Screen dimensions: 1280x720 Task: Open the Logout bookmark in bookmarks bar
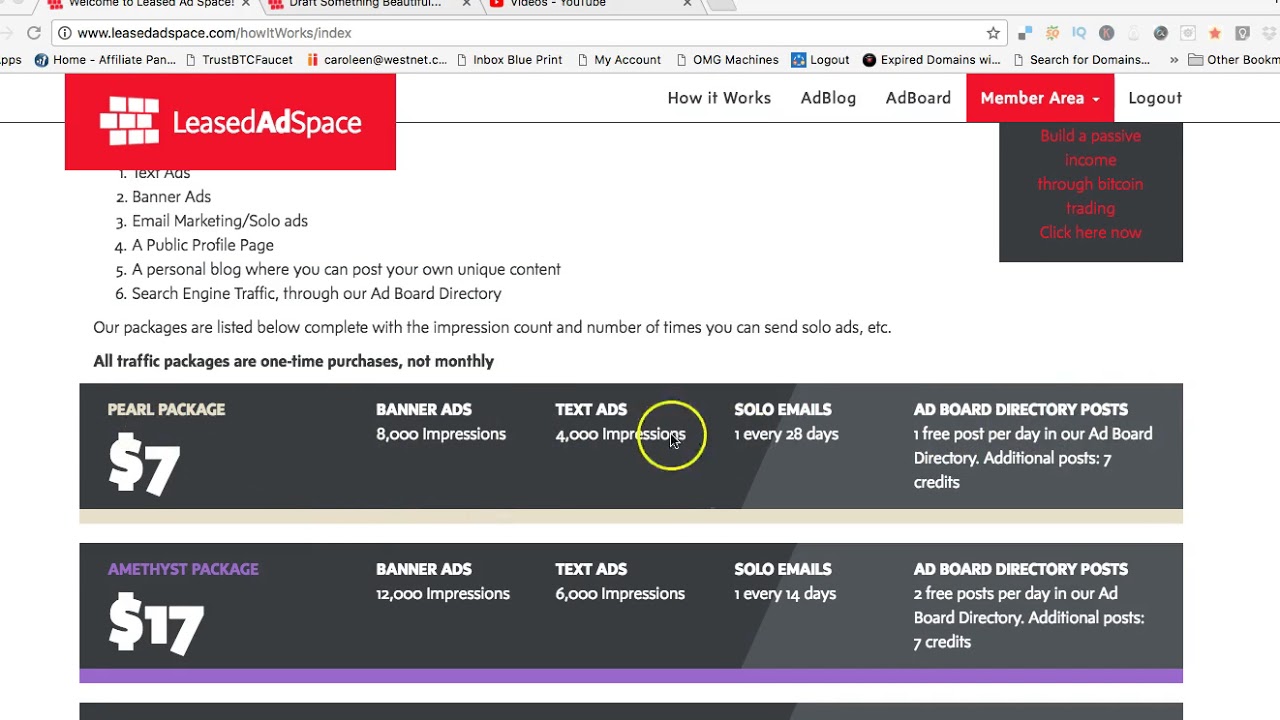[820, 60]
